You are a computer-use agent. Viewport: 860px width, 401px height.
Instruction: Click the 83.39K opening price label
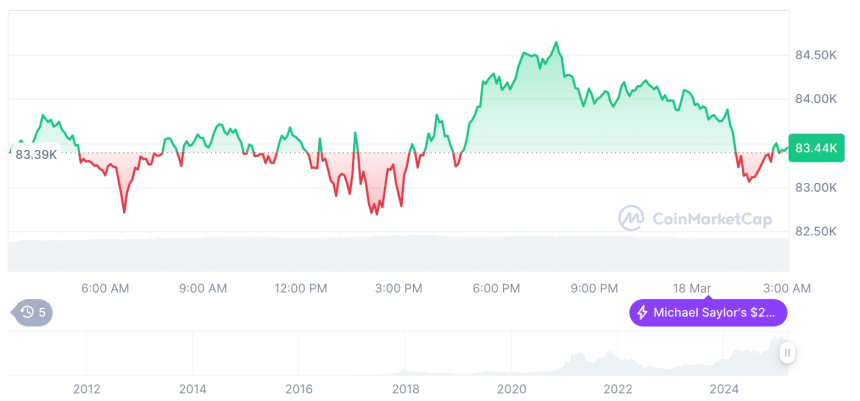36,154
